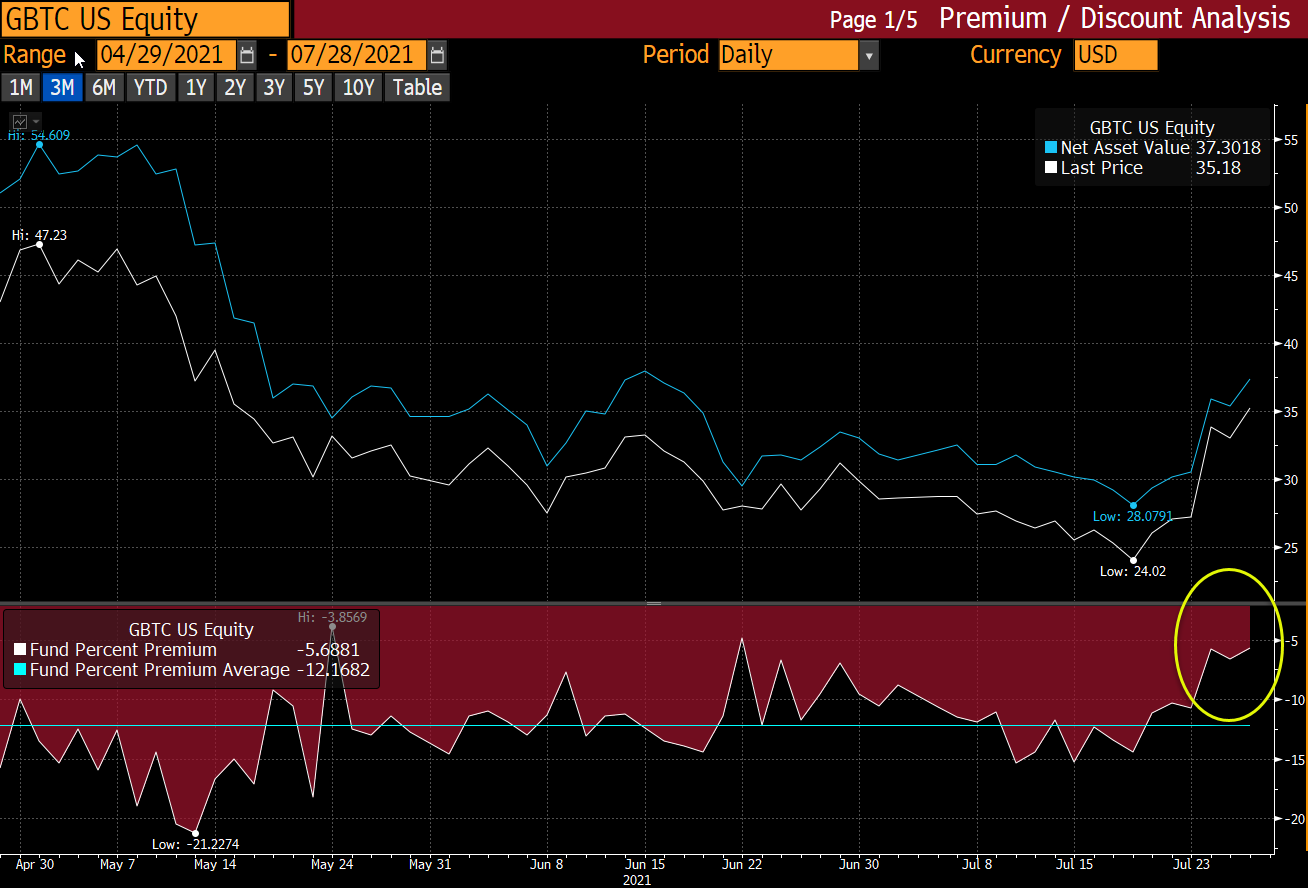Edit the start date 04/29/2021 field
Screen dimensions: 1308x888
(x=167, y=55)
